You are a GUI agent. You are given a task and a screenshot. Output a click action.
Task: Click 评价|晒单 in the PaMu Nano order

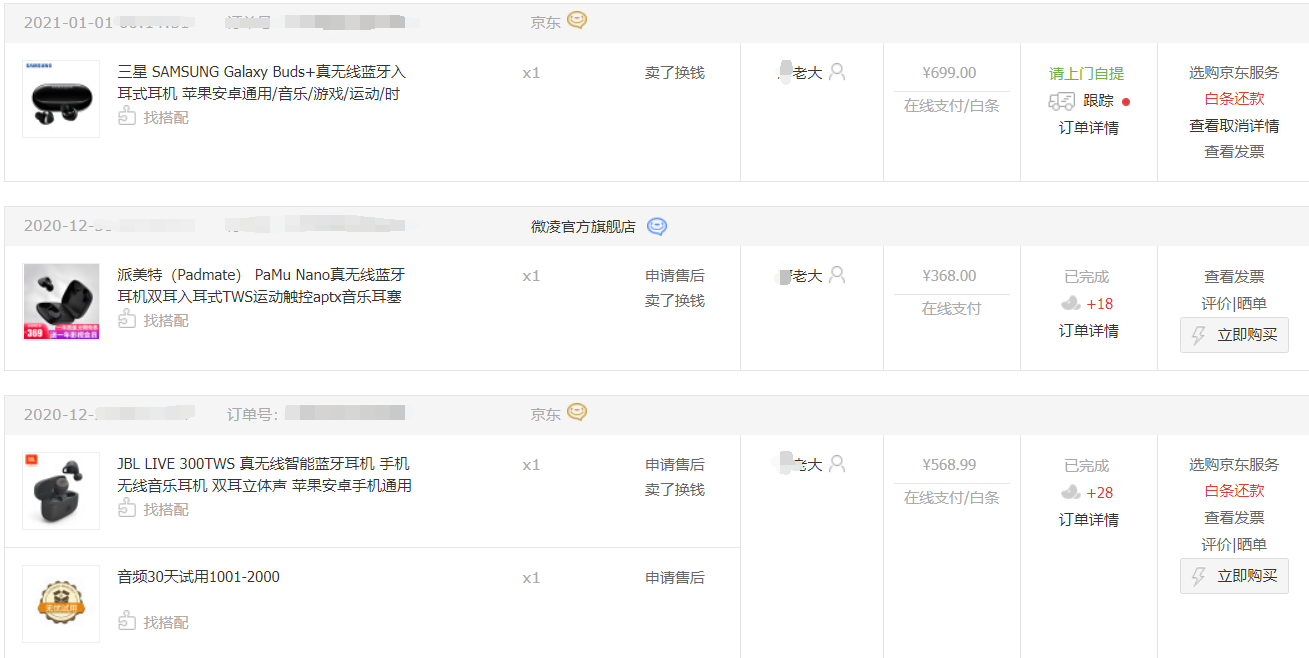1234,304
